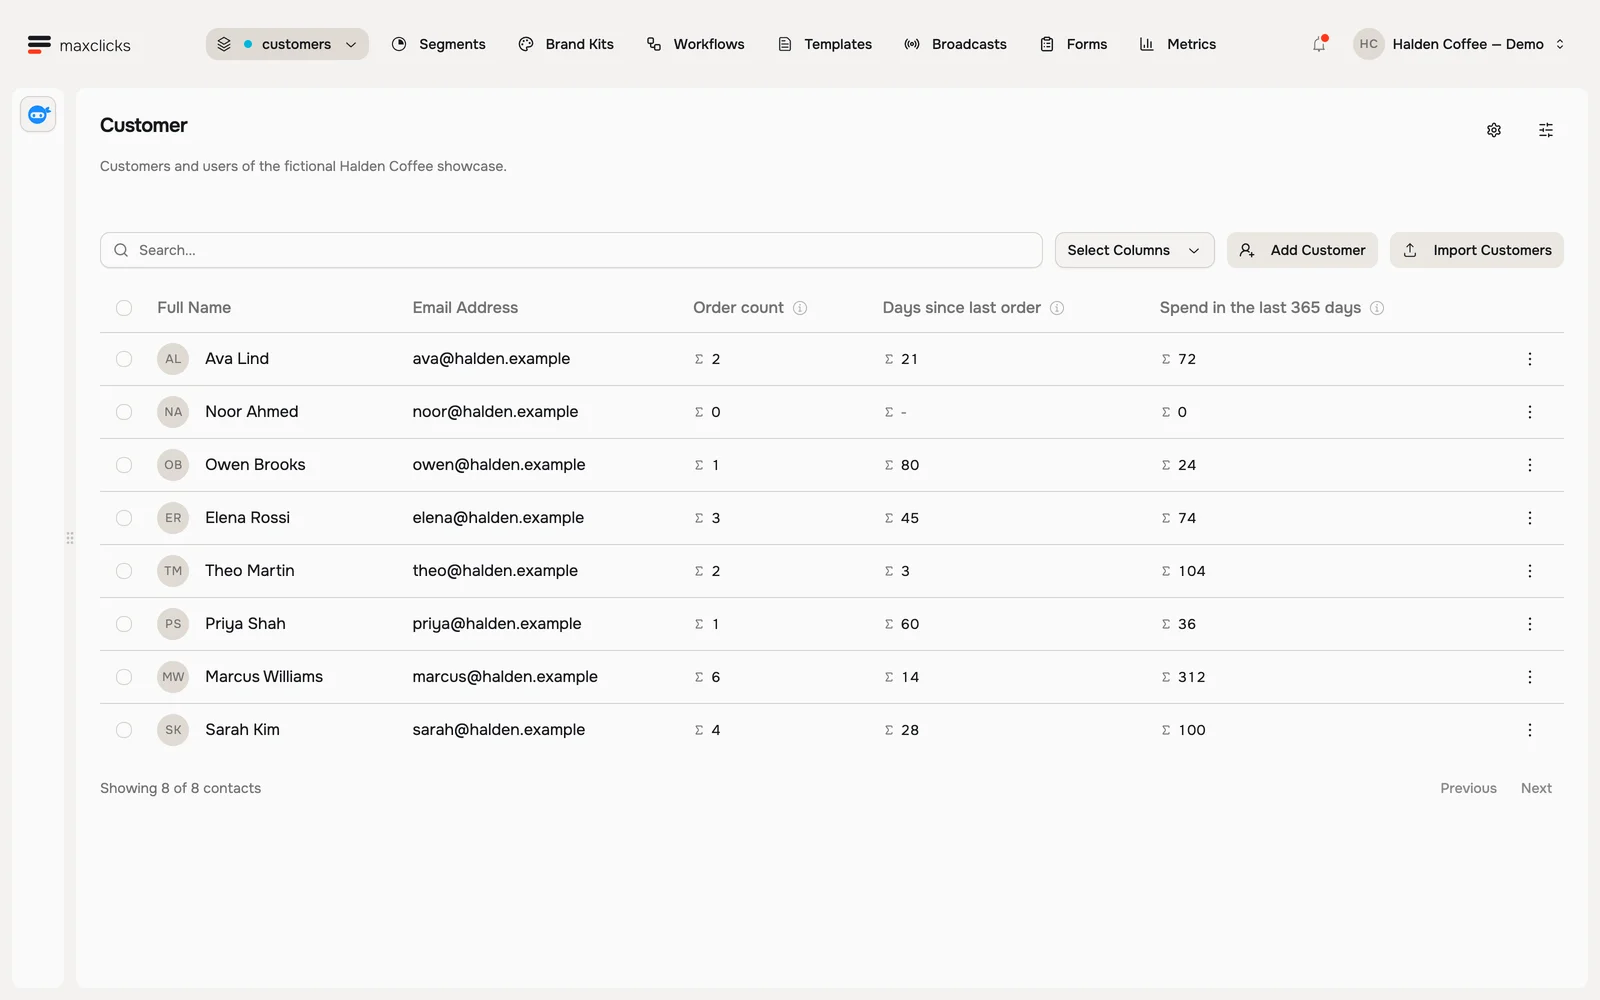The height and width of the screenshot is (1000, 1600).
Task: Click the theo@halden.example email cell
Action: click(495, 571)
